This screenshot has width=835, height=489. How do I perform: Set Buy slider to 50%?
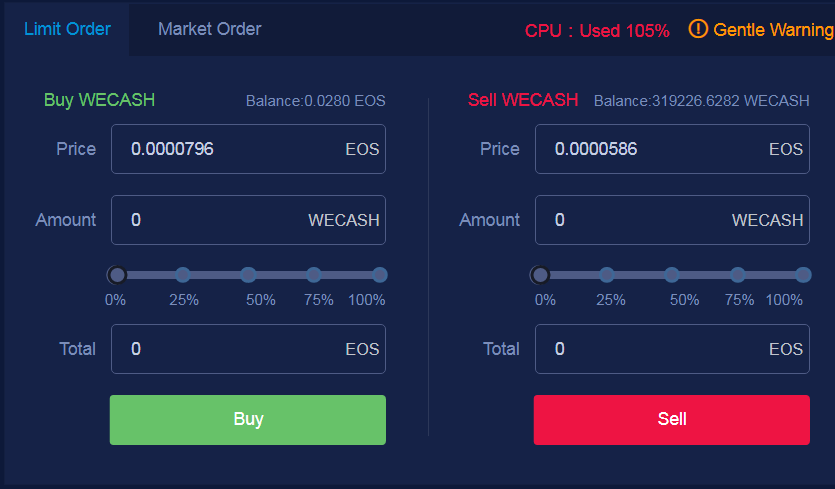pyautogui.click(x=248, y=275)
